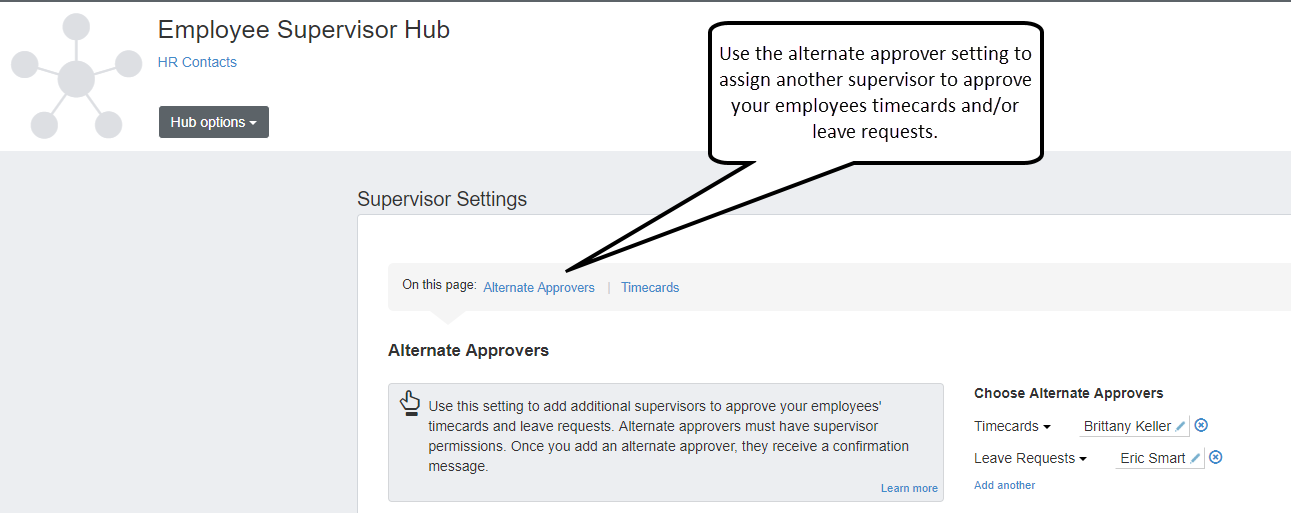Expand the Timecards approver type dropdown
Image resolution: width=1291 pixels, height=513 pixels.
pos(1012,426)
